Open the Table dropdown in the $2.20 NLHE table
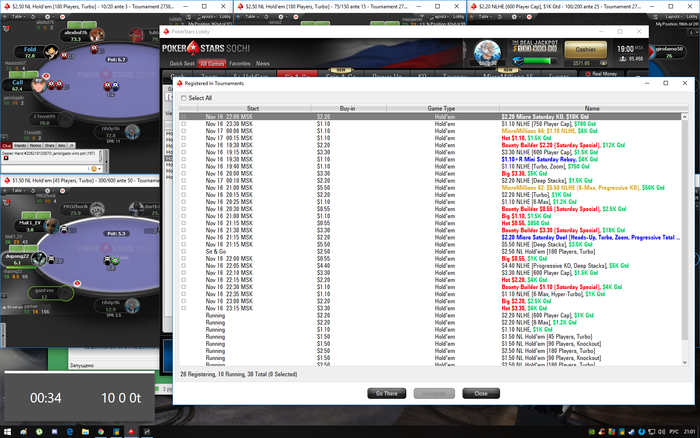700x438 pixels. point(485,17)
